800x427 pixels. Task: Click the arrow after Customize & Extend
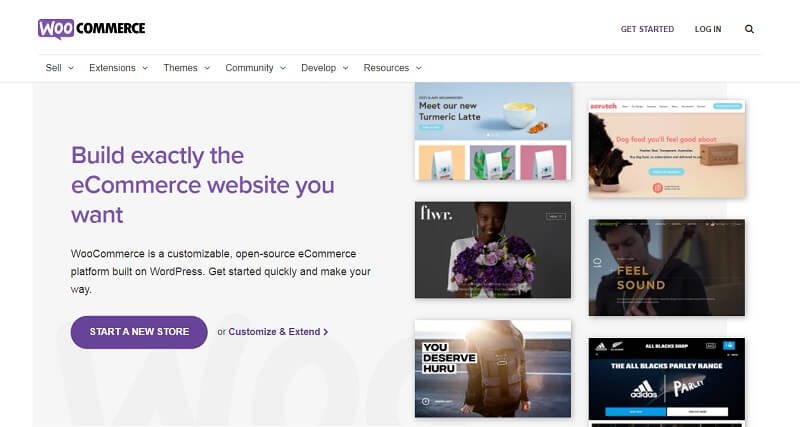coord(326,332)
